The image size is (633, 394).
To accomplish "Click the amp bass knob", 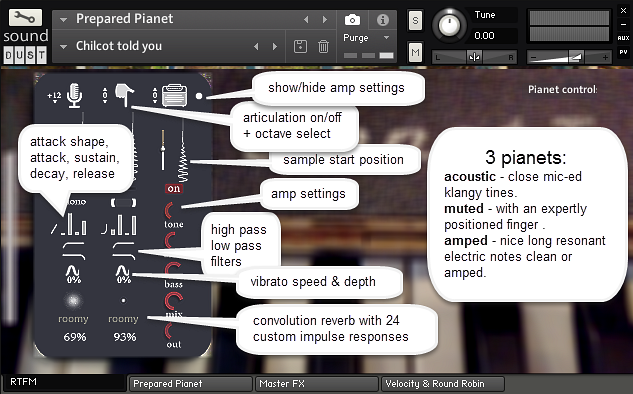I will [x=173, y=270].
